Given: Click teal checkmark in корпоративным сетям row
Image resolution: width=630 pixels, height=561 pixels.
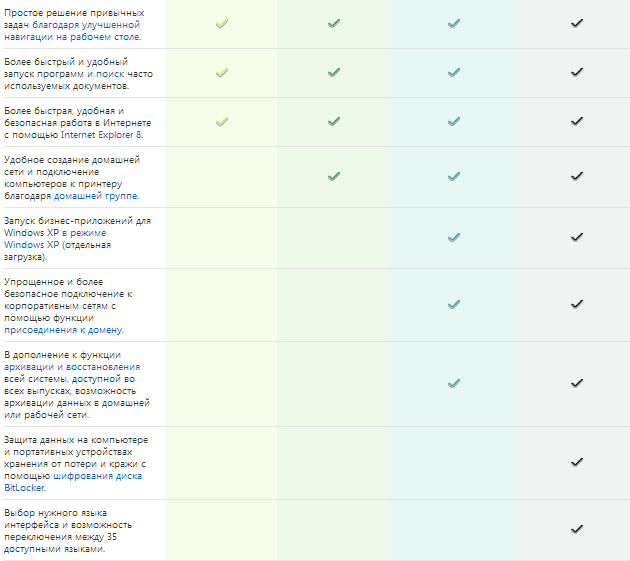Looking at the screenshot, I should pyautogui.click(x=454, y=305).
